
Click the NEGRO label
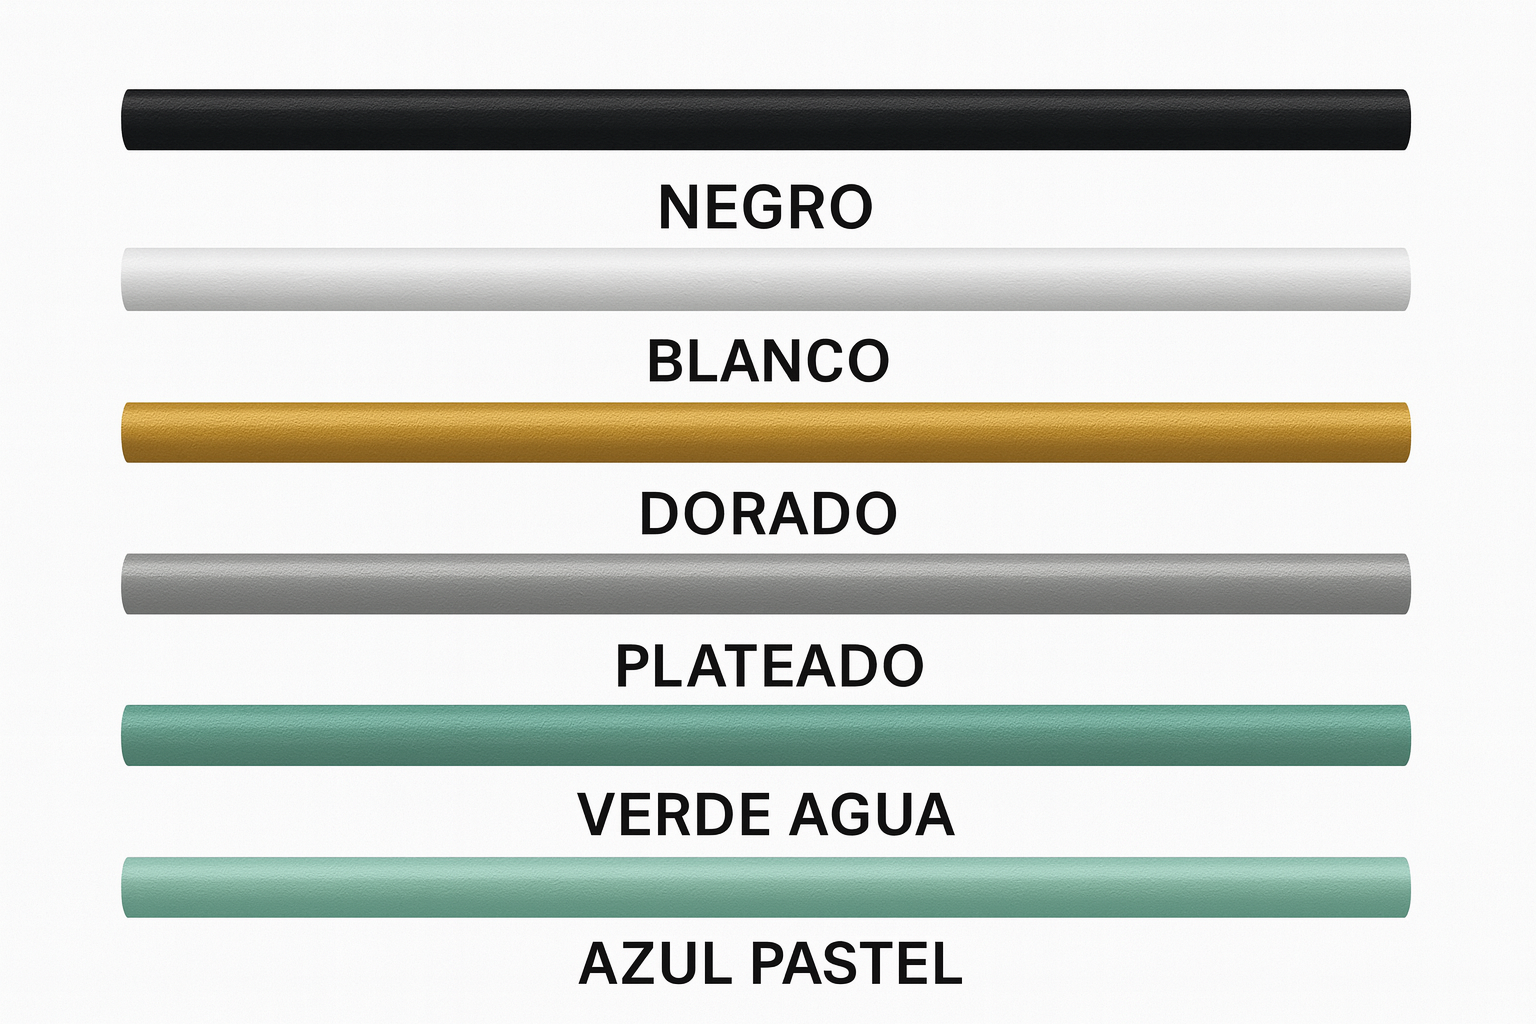pos(766,207)
